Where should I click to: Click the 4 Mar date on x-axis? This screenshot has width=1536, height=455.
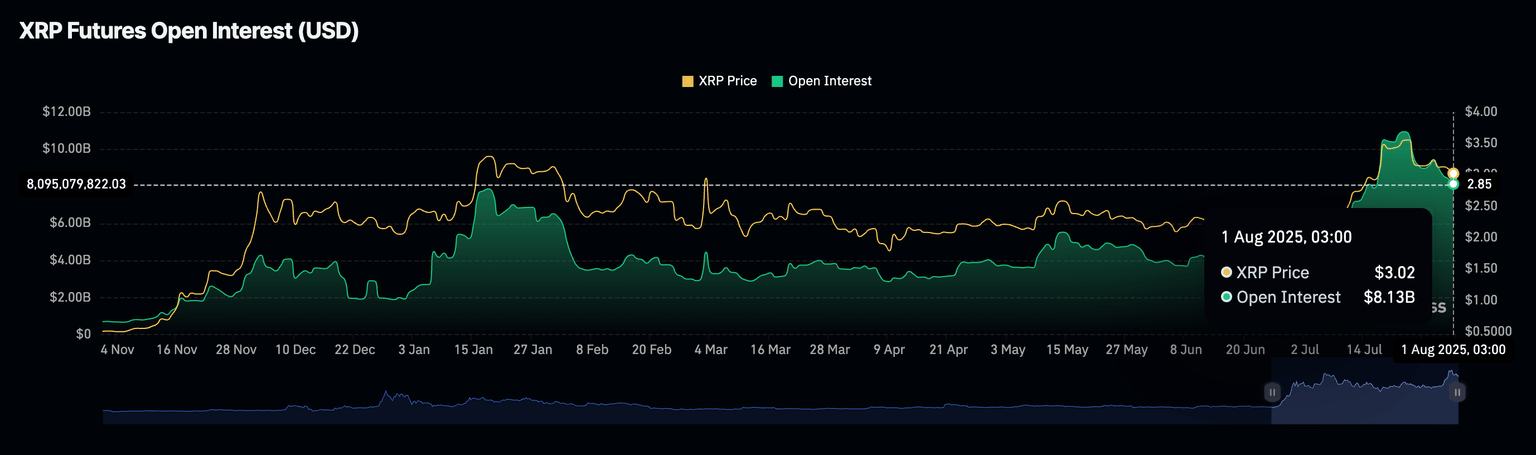click(710, 350)
